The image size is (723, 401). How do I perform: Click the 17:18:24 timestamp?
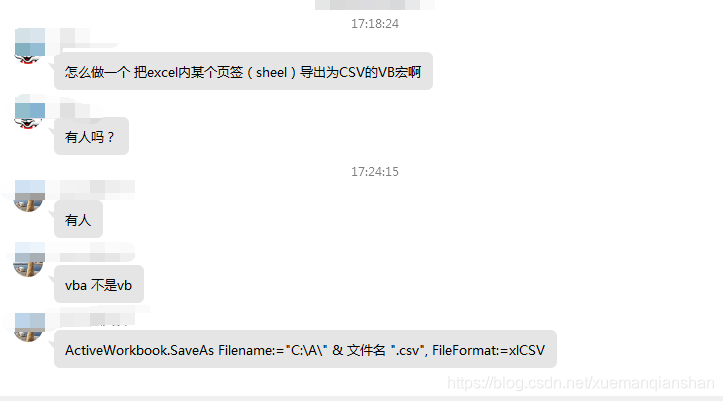tap(374, 24)
